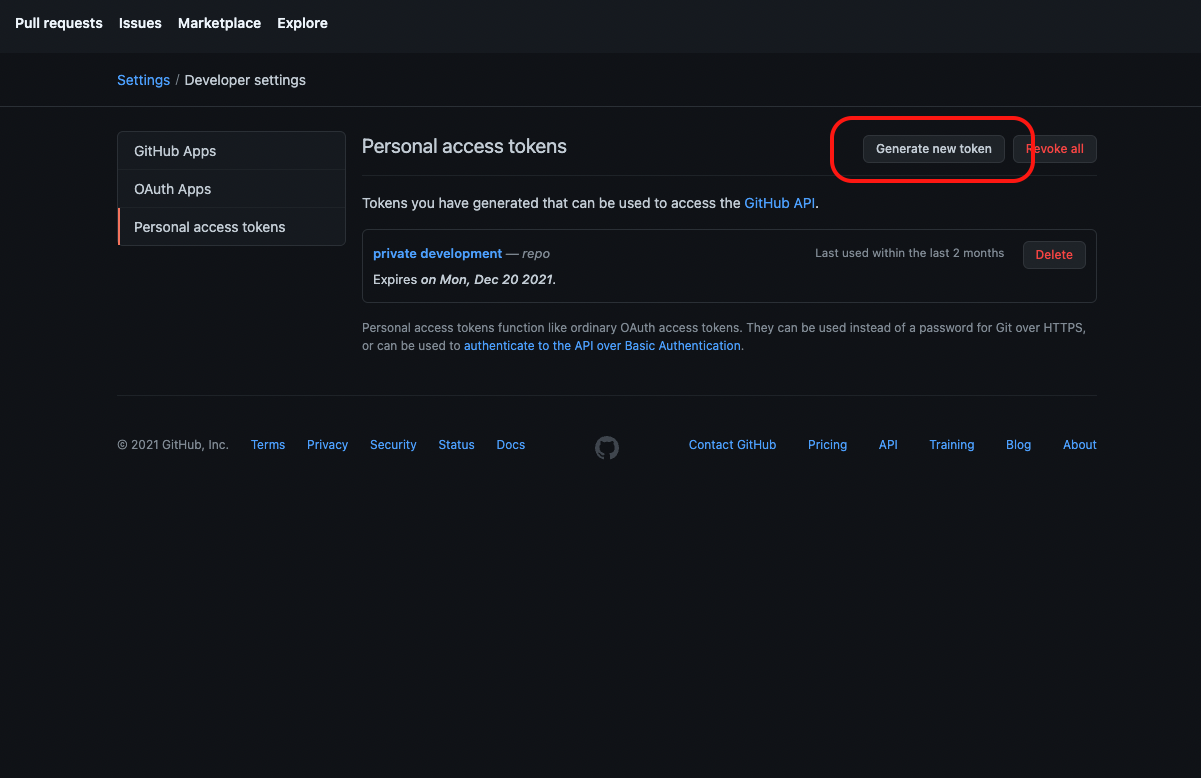1201x778 pixels.
Task: Visit the Pricing footer link
Action: pos(827,445)
